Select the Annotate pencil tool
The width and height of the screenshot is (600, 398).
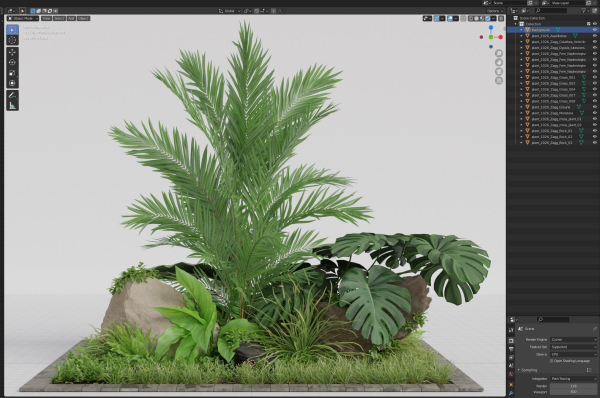(12, 95)
